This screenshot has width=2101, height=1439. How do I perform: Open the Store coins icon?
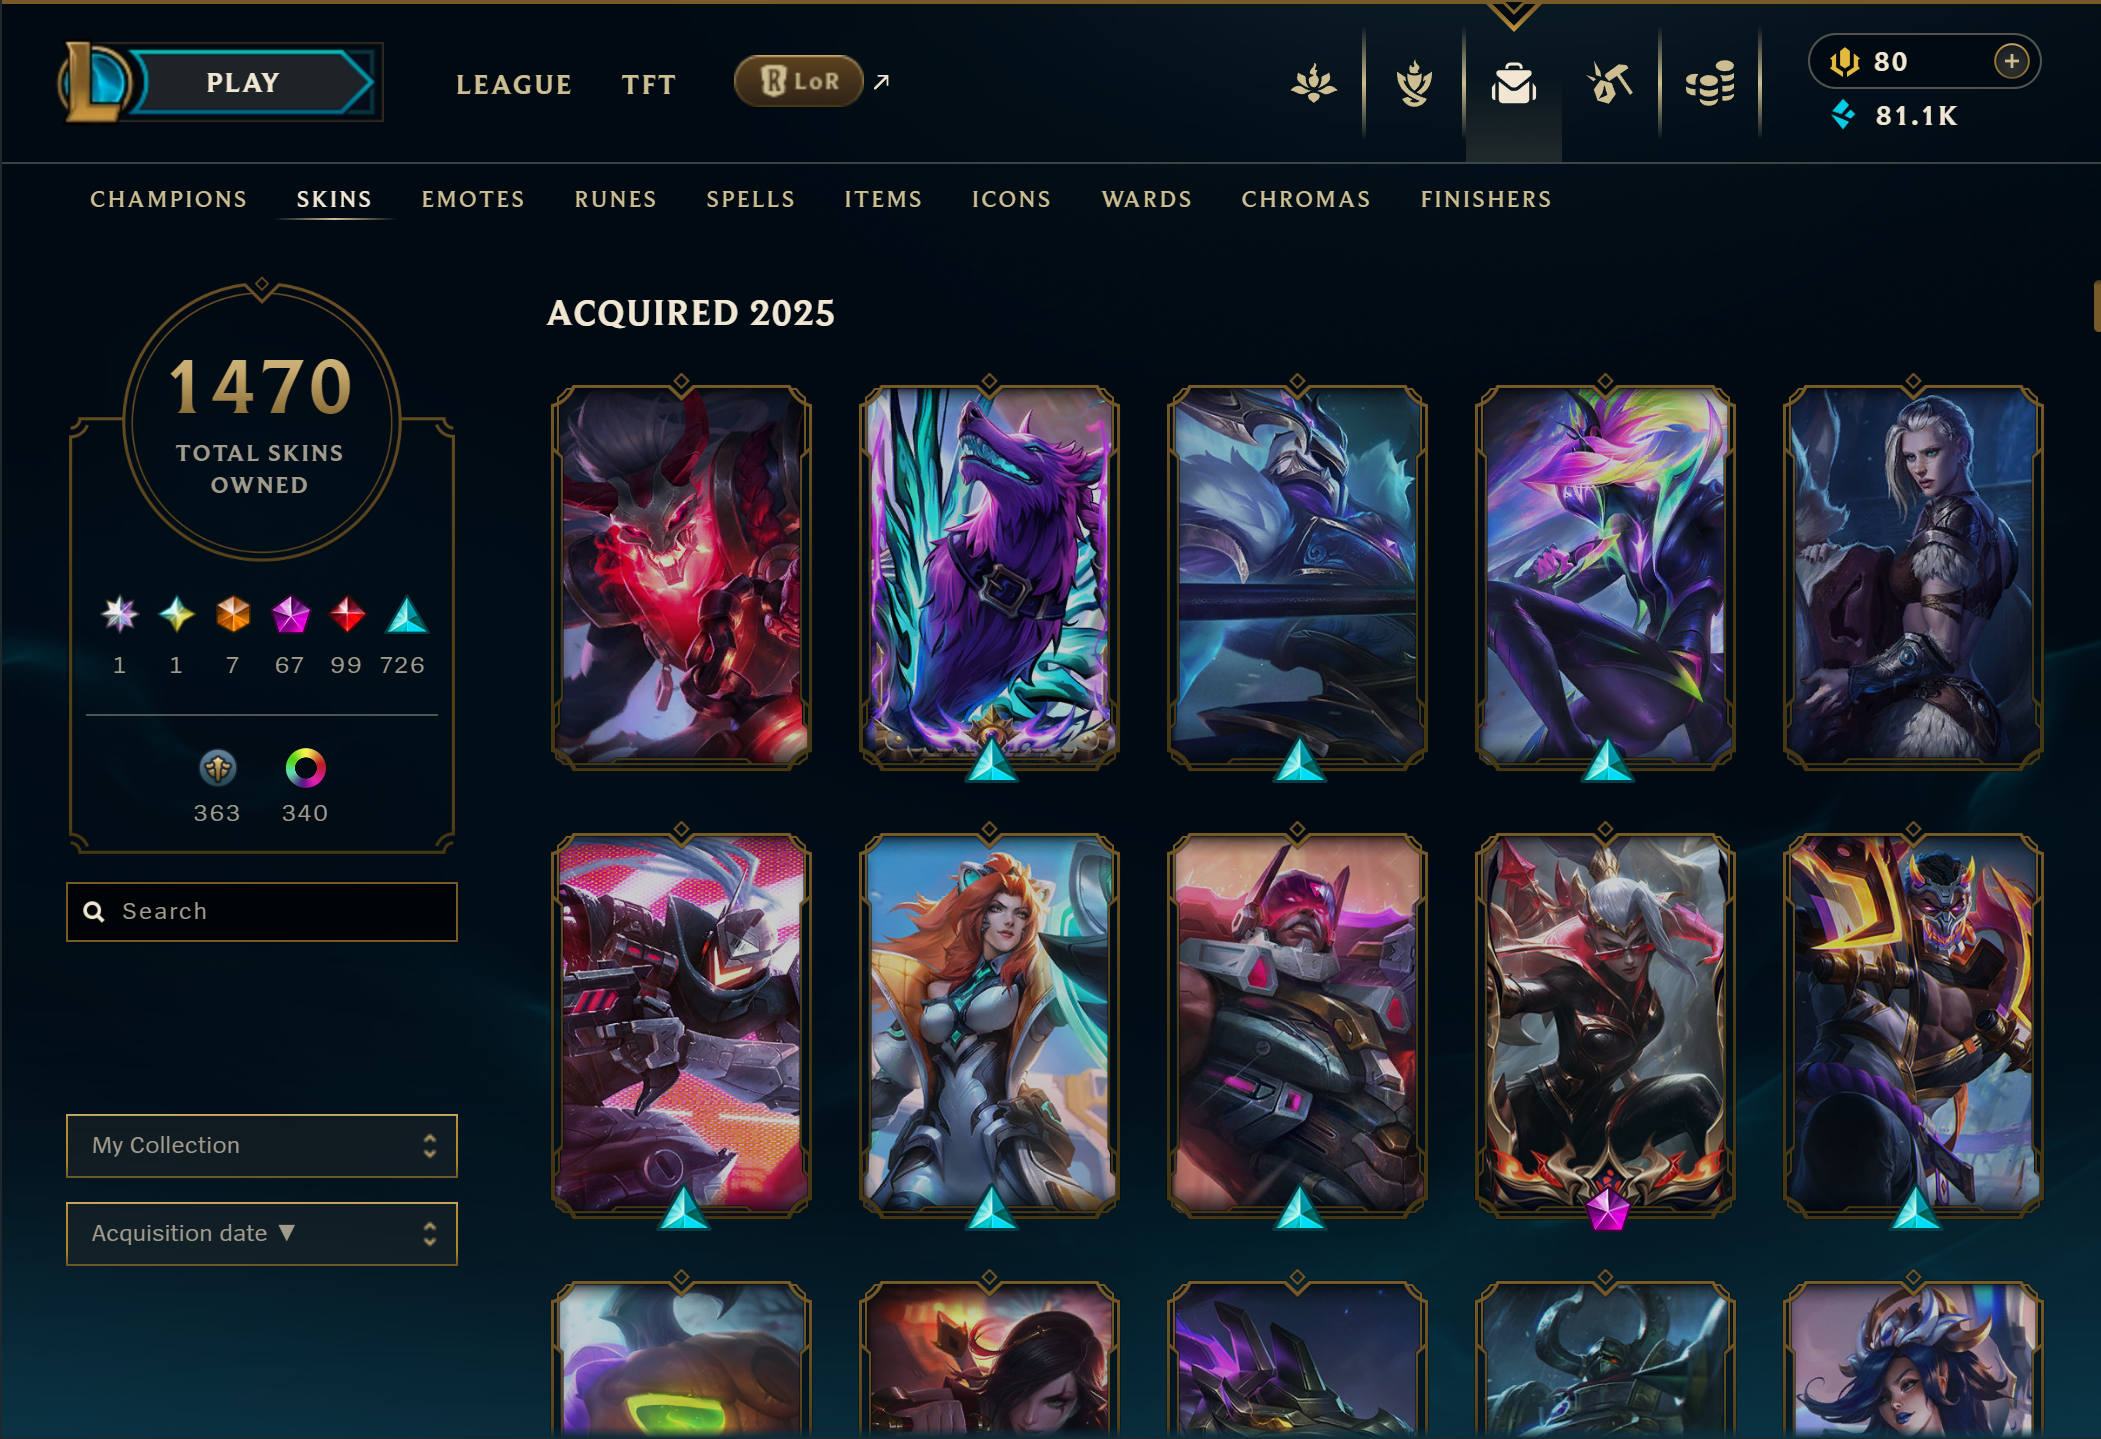[1709, 84]
